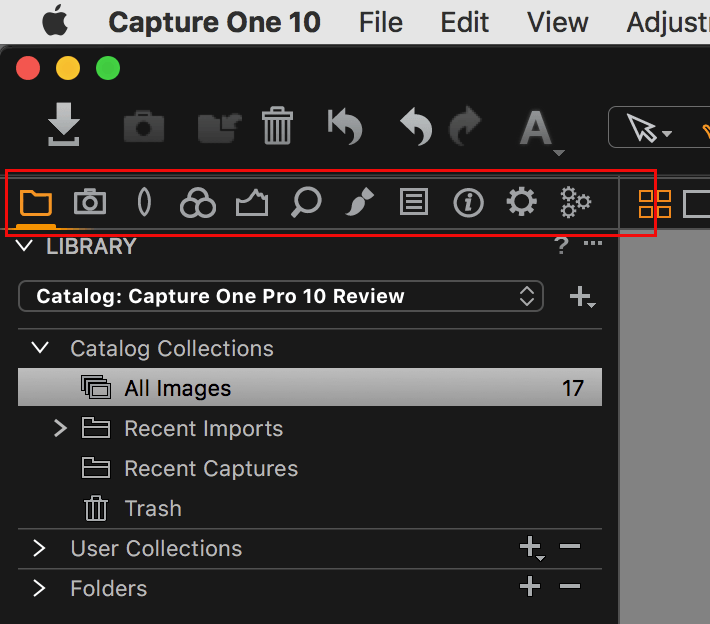Open the Library panel three-dots menu
This screenshot has height=624, width=710.
point(593,243)
